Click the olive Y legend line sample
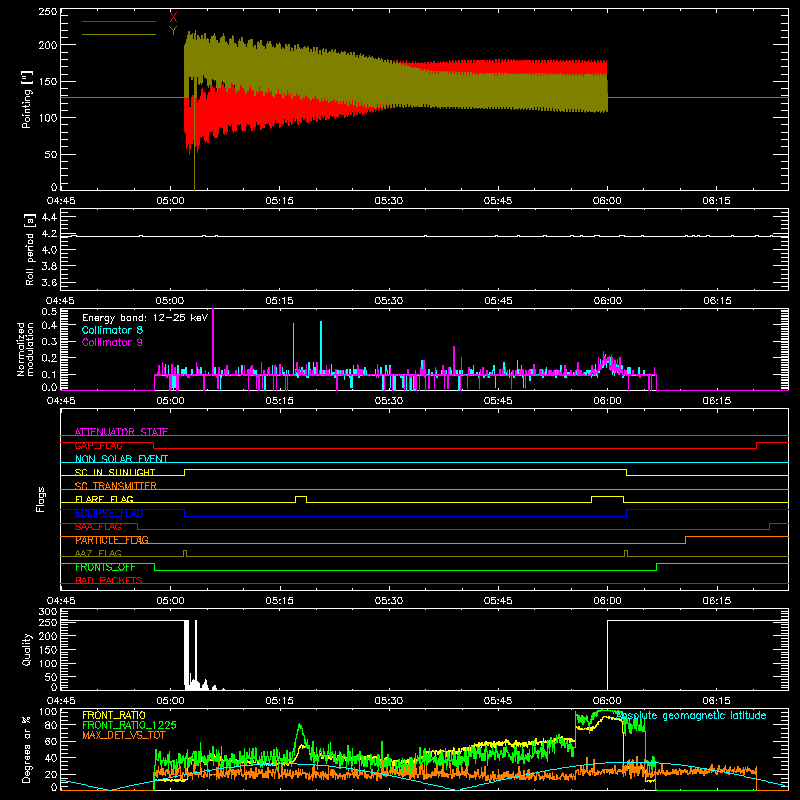This screenshot has width=800, height=800. pyautogui.click(x=119, y=34)
